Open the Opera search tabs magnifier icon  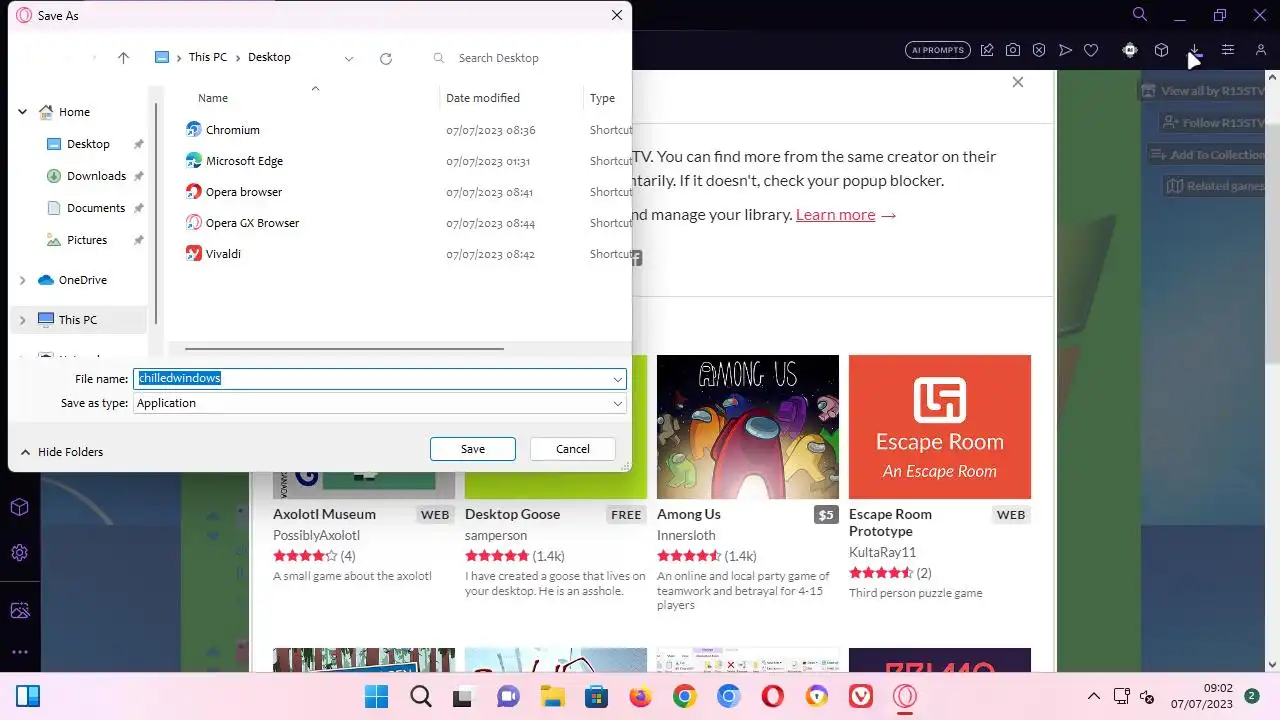coord(1140,14)
